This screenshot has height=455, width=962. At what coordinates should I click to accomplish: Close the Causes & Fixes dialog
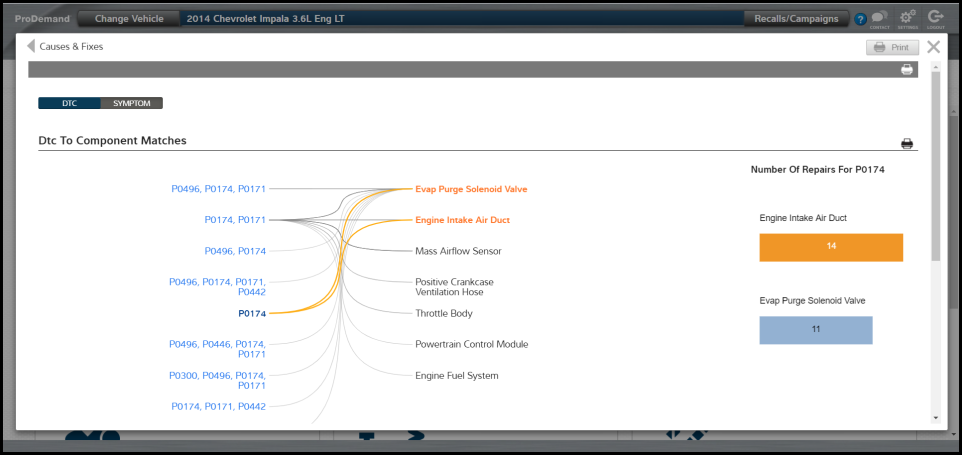click(933, 47)
